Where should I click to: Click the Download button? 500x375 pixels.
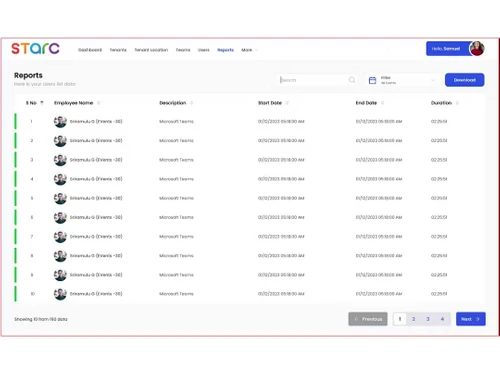point(464,80)
